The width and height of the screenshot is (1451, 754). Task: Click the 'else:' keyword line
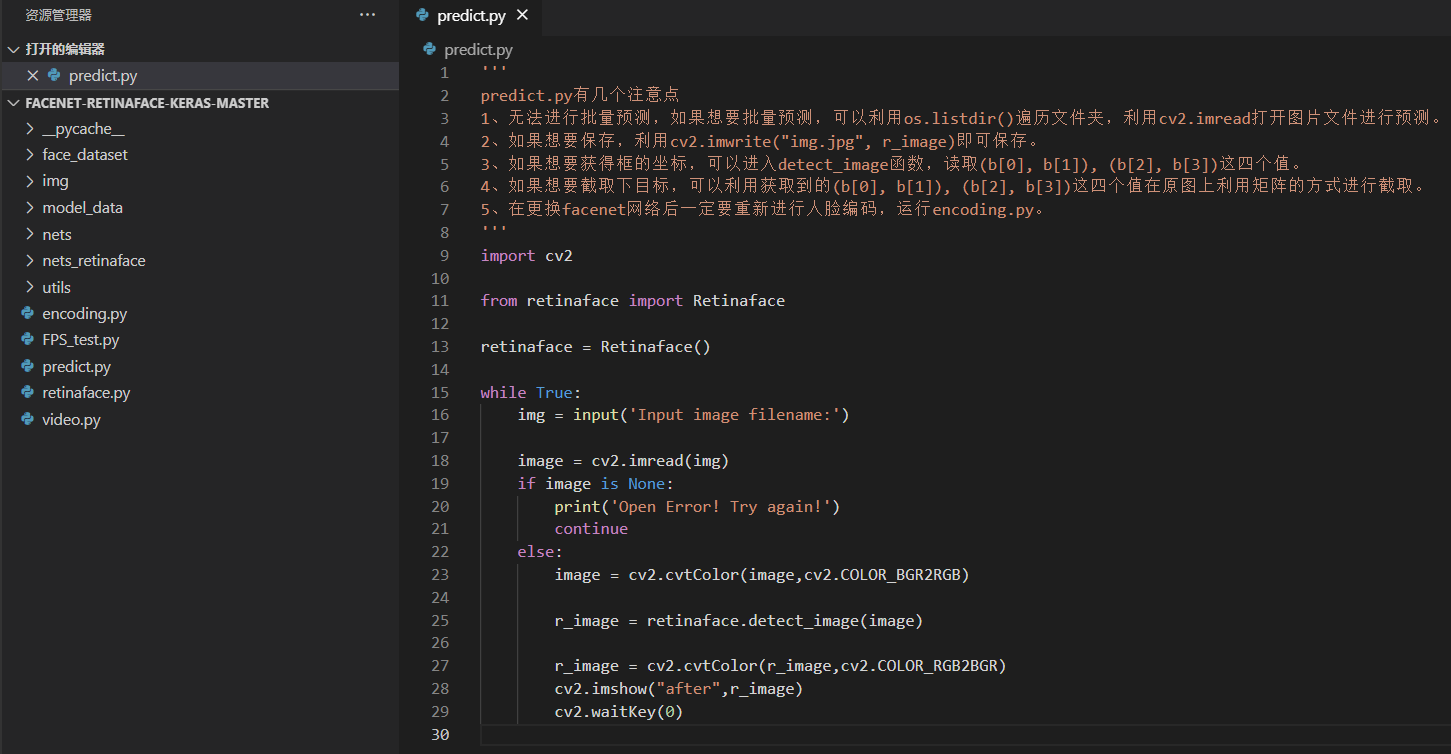coord(540,552)
